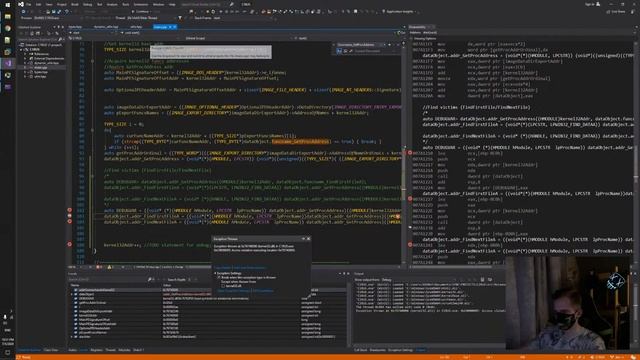
Task: Close the active main.cpp tab
Action: click(x=175, y=27)
